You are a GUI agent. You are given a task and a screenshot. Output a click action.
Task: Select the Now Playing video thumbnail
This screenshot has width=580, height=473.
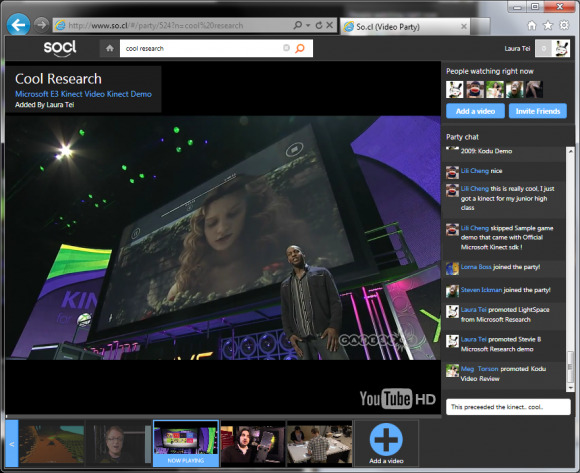[x=186, y=443]
